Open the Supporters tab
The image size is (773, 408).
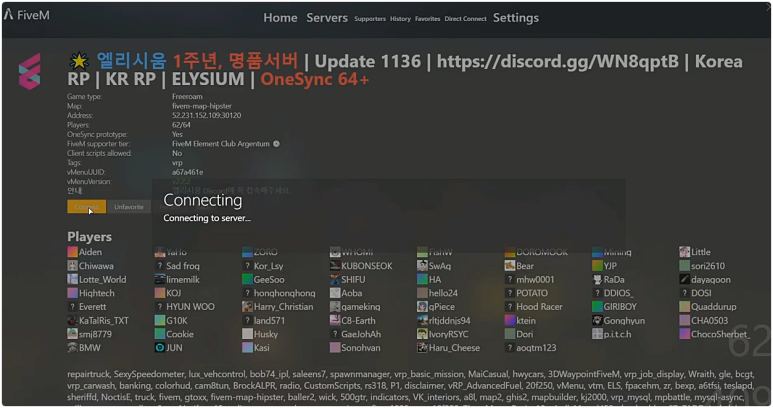click(x=370, y=19)
